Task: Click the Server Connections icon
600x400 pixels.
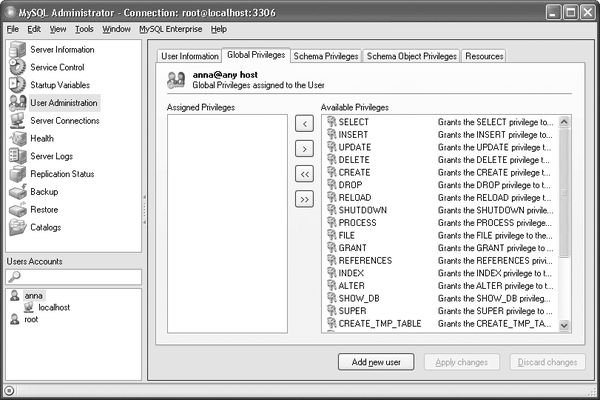Action: (x=17, y=121)
